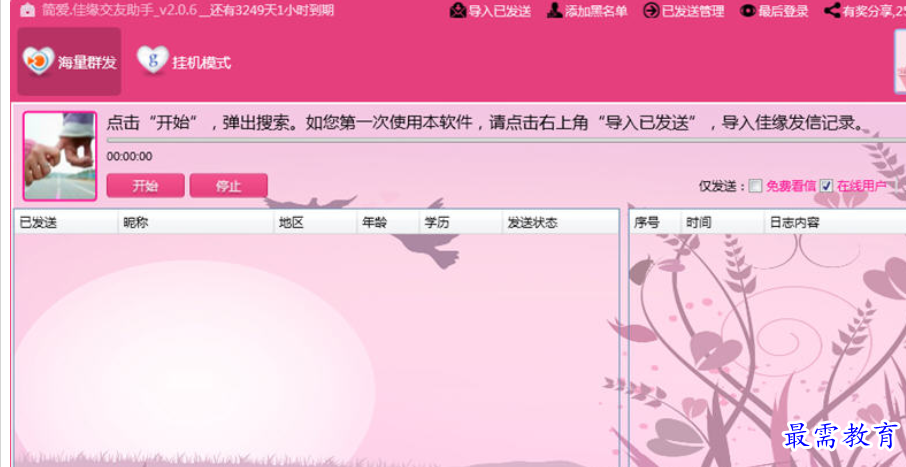
Task: Click the 添加黑名单 person icon
Action: [x=555, y=10]
